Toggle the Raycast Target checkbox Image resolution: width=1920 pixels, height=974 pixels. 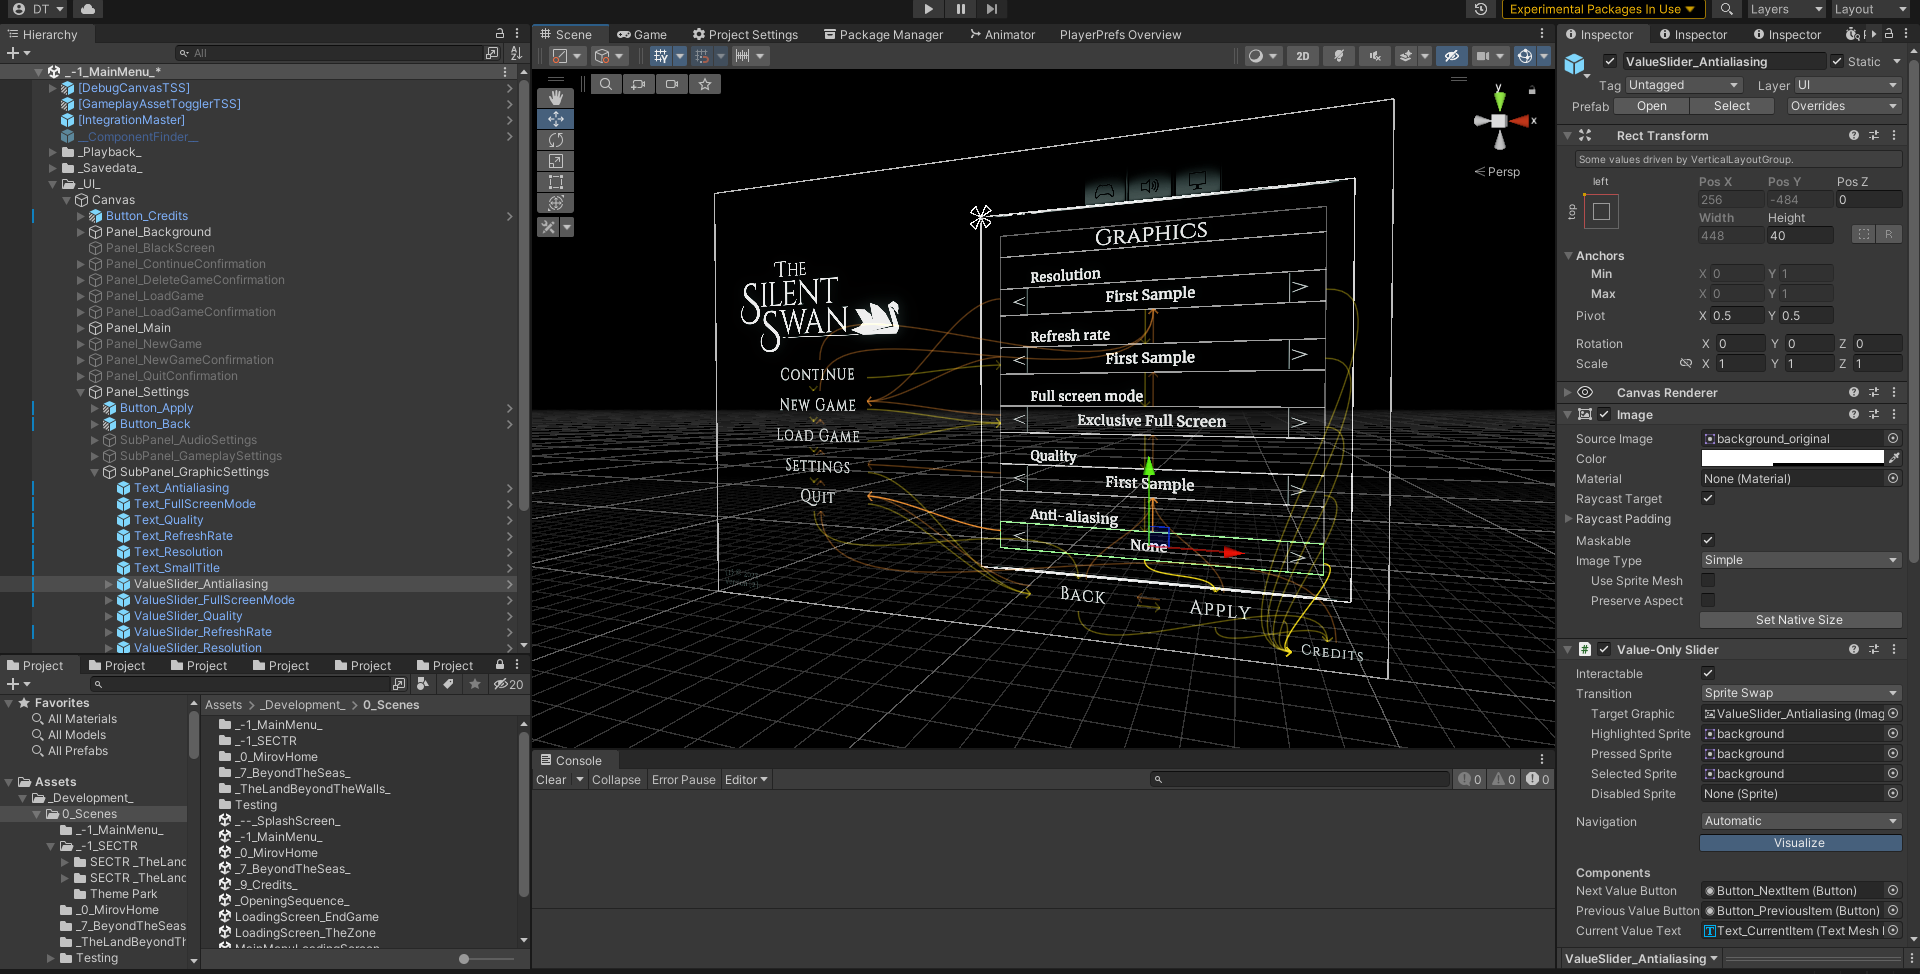click(x=1708, y=498)
